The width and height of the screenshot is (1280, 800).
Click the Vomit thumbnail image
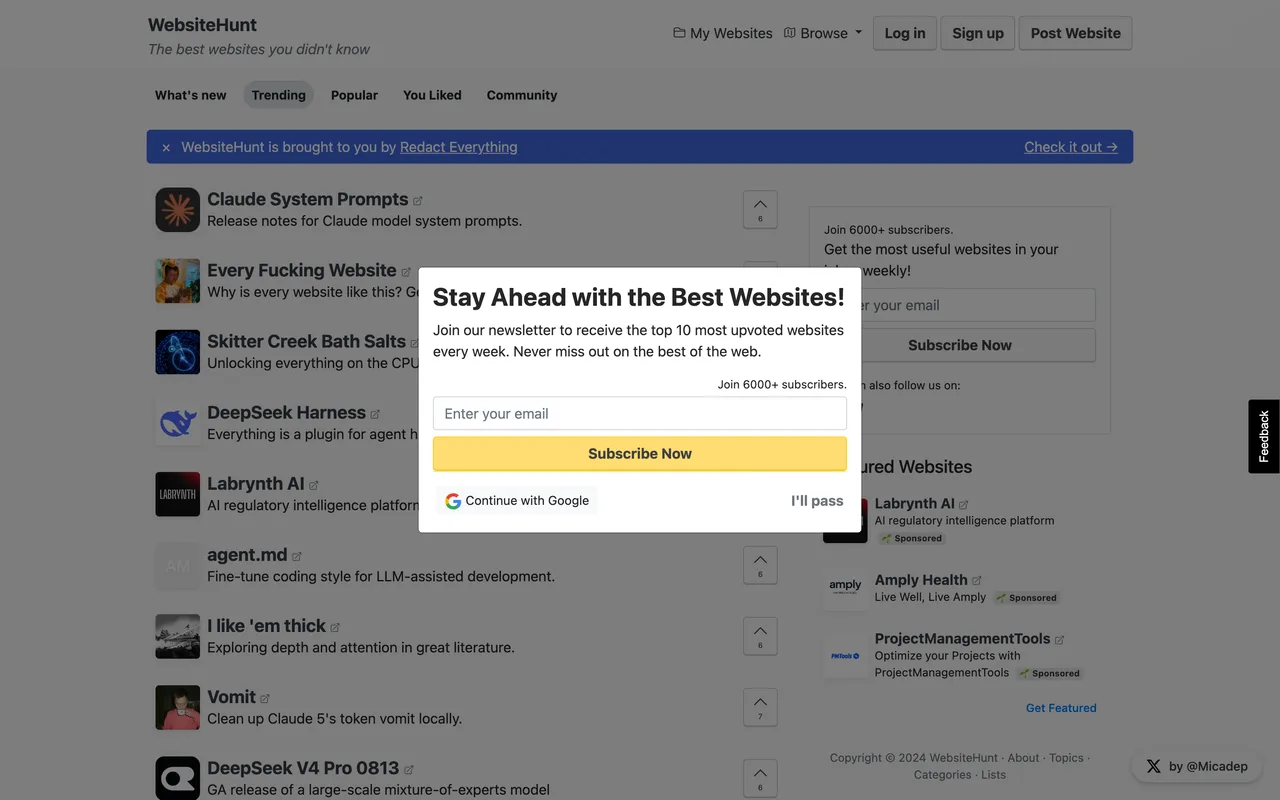tap(178, 707)
